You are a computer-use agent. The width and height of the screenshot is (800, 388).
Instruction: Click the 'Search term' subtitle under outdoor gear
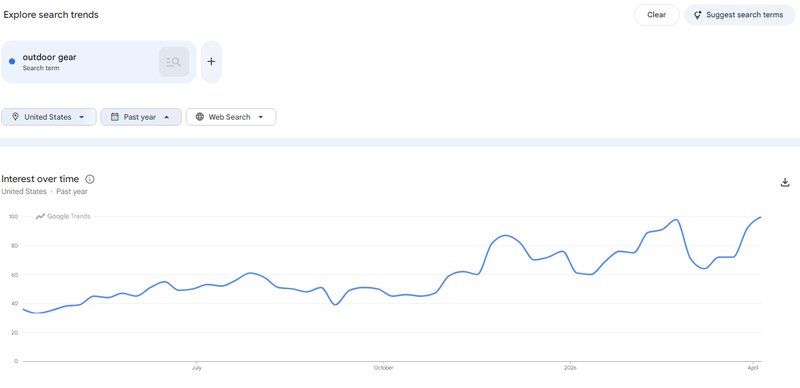tap(41, 68)
